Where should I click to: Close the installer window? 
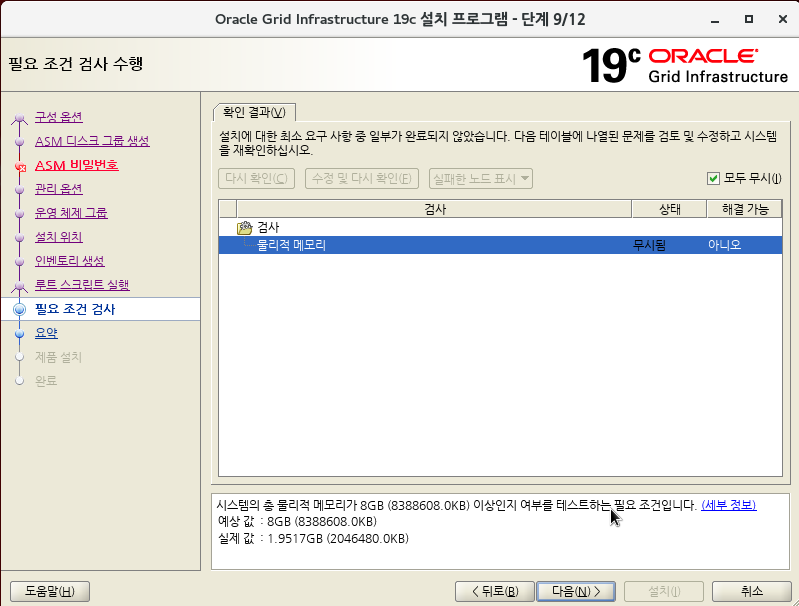point(783,19)
